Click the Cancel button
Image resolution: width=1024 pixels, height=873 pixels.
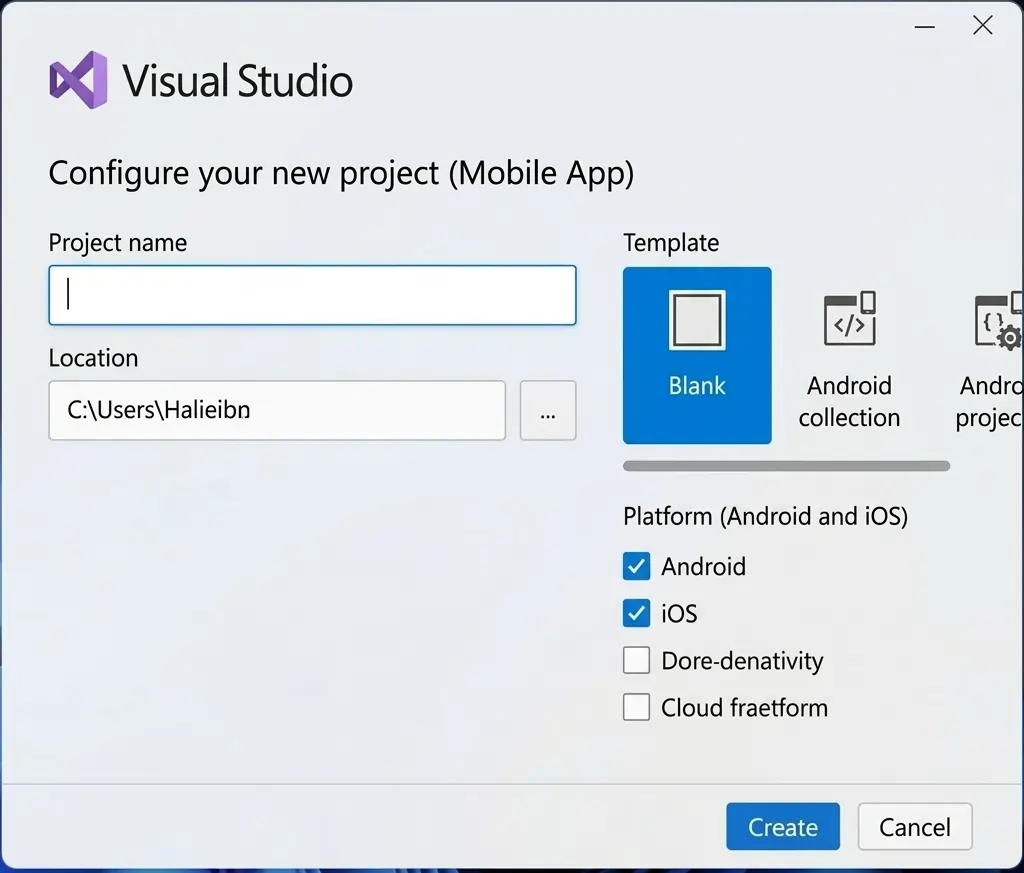point(914,827)
